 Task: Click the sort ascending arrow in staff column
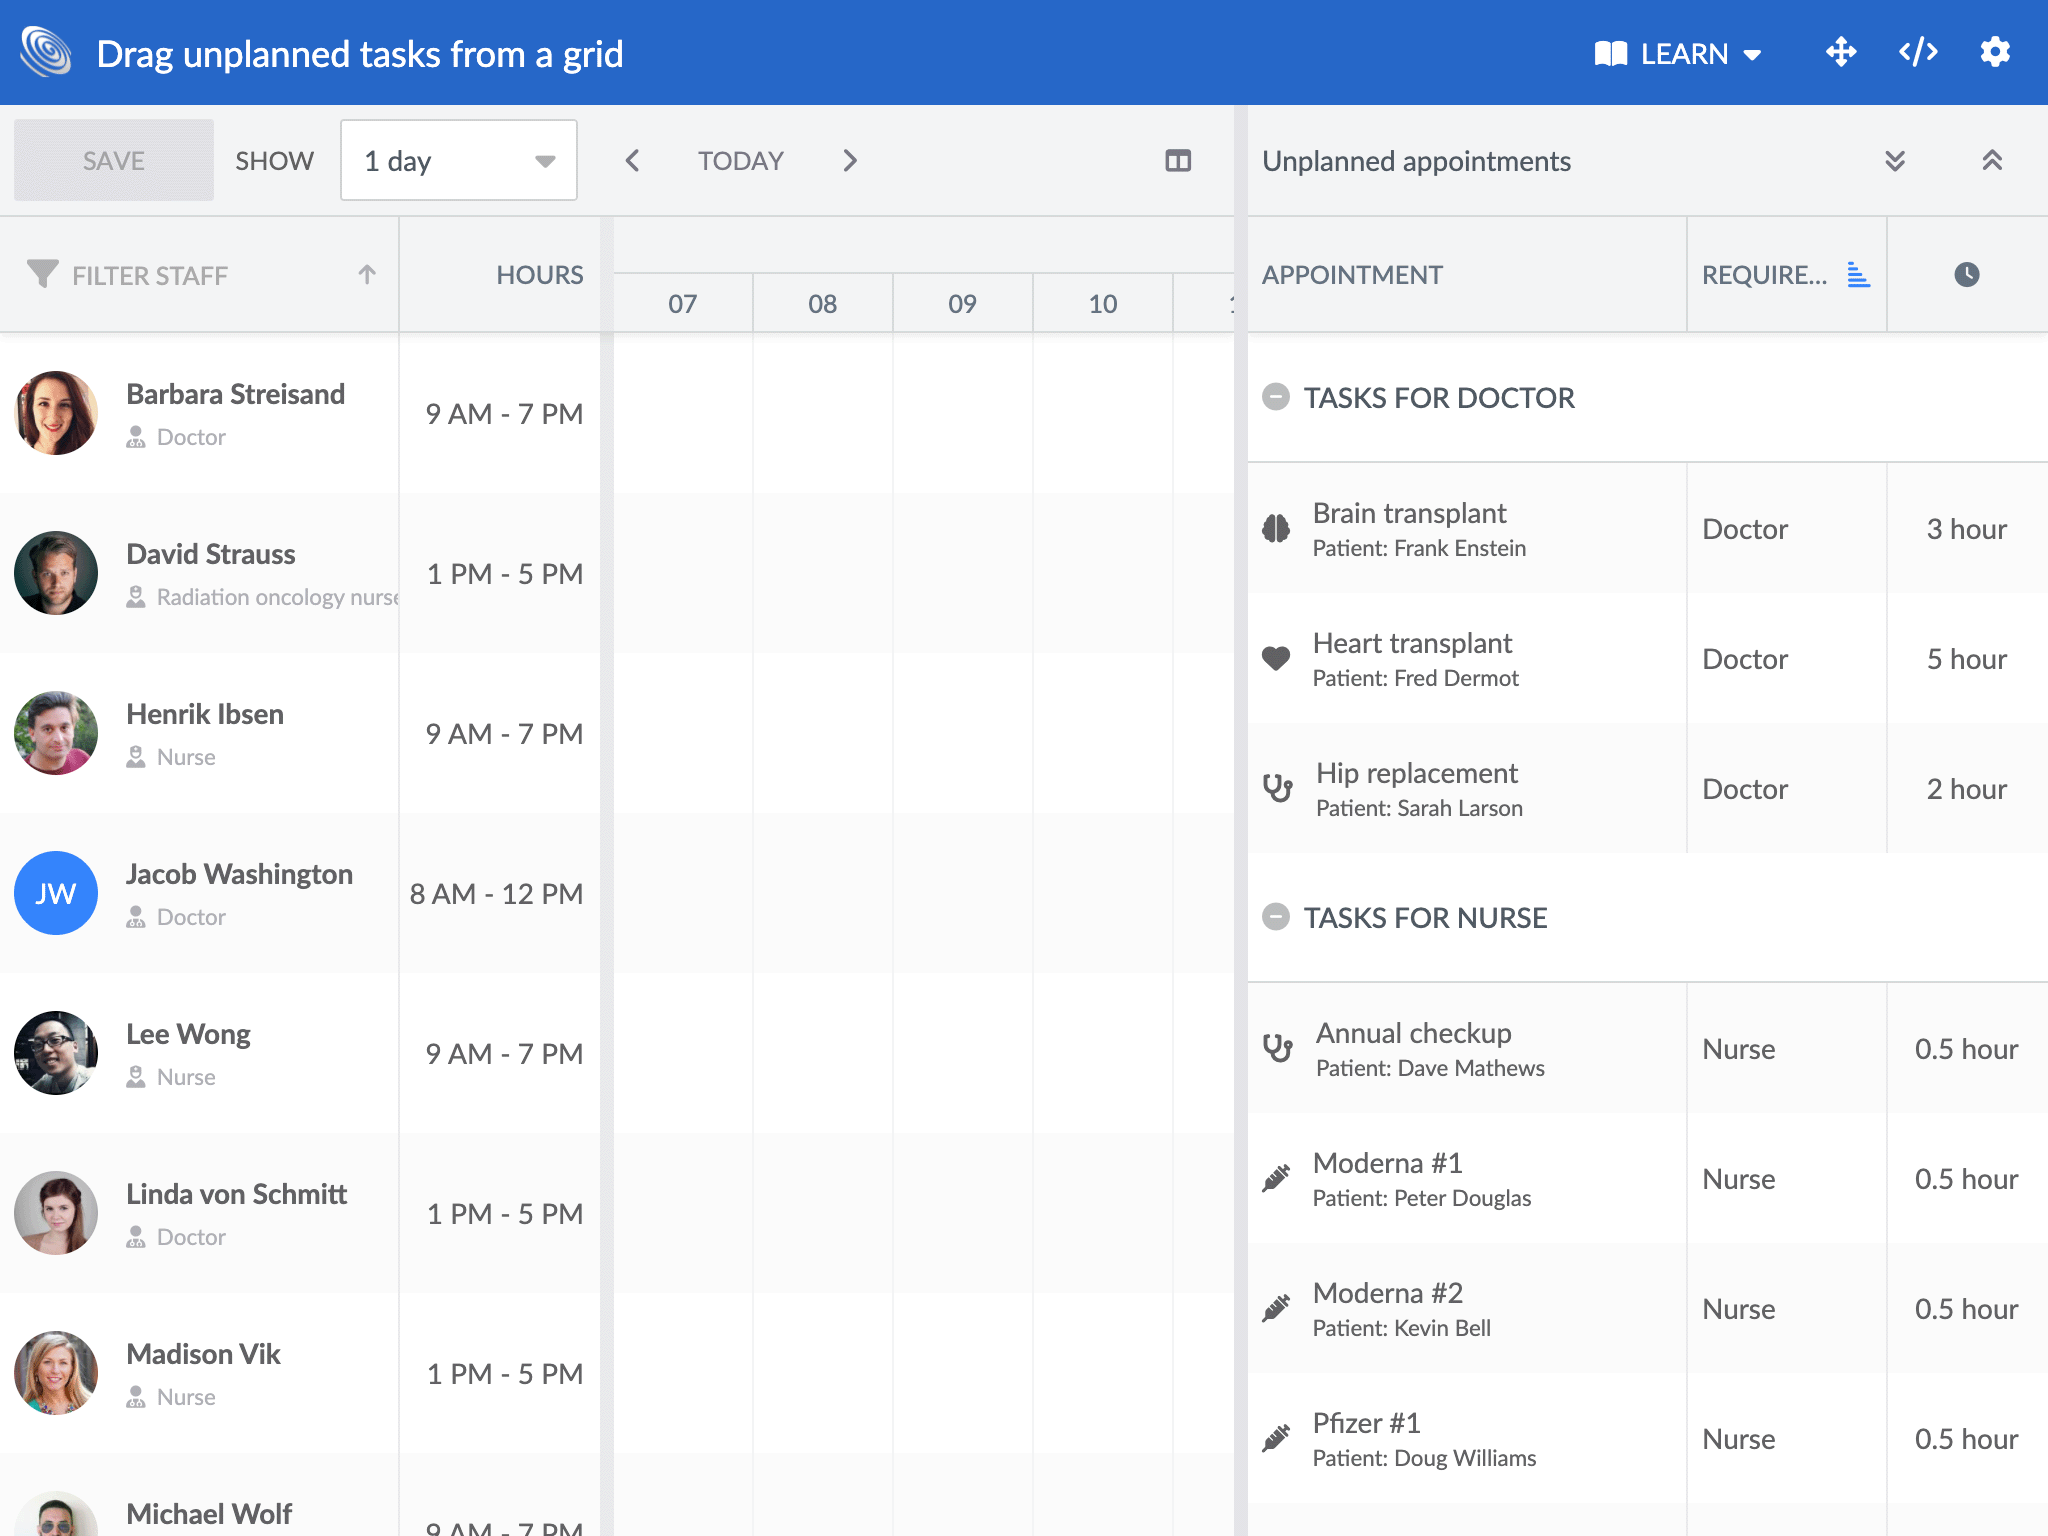(x=367, y=274)
